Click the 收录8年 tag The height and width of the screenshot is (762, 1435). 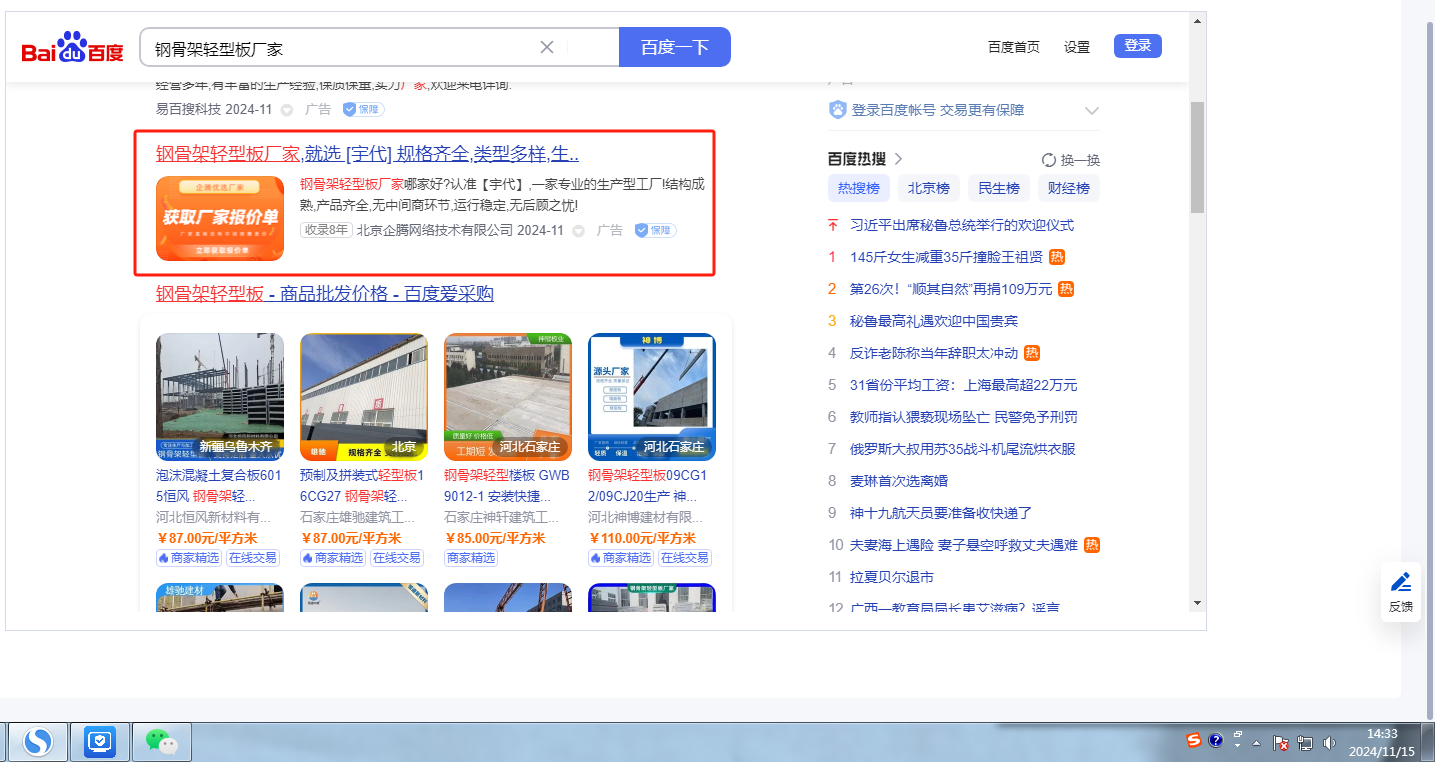pyautogui.click(x=326, y=231)
